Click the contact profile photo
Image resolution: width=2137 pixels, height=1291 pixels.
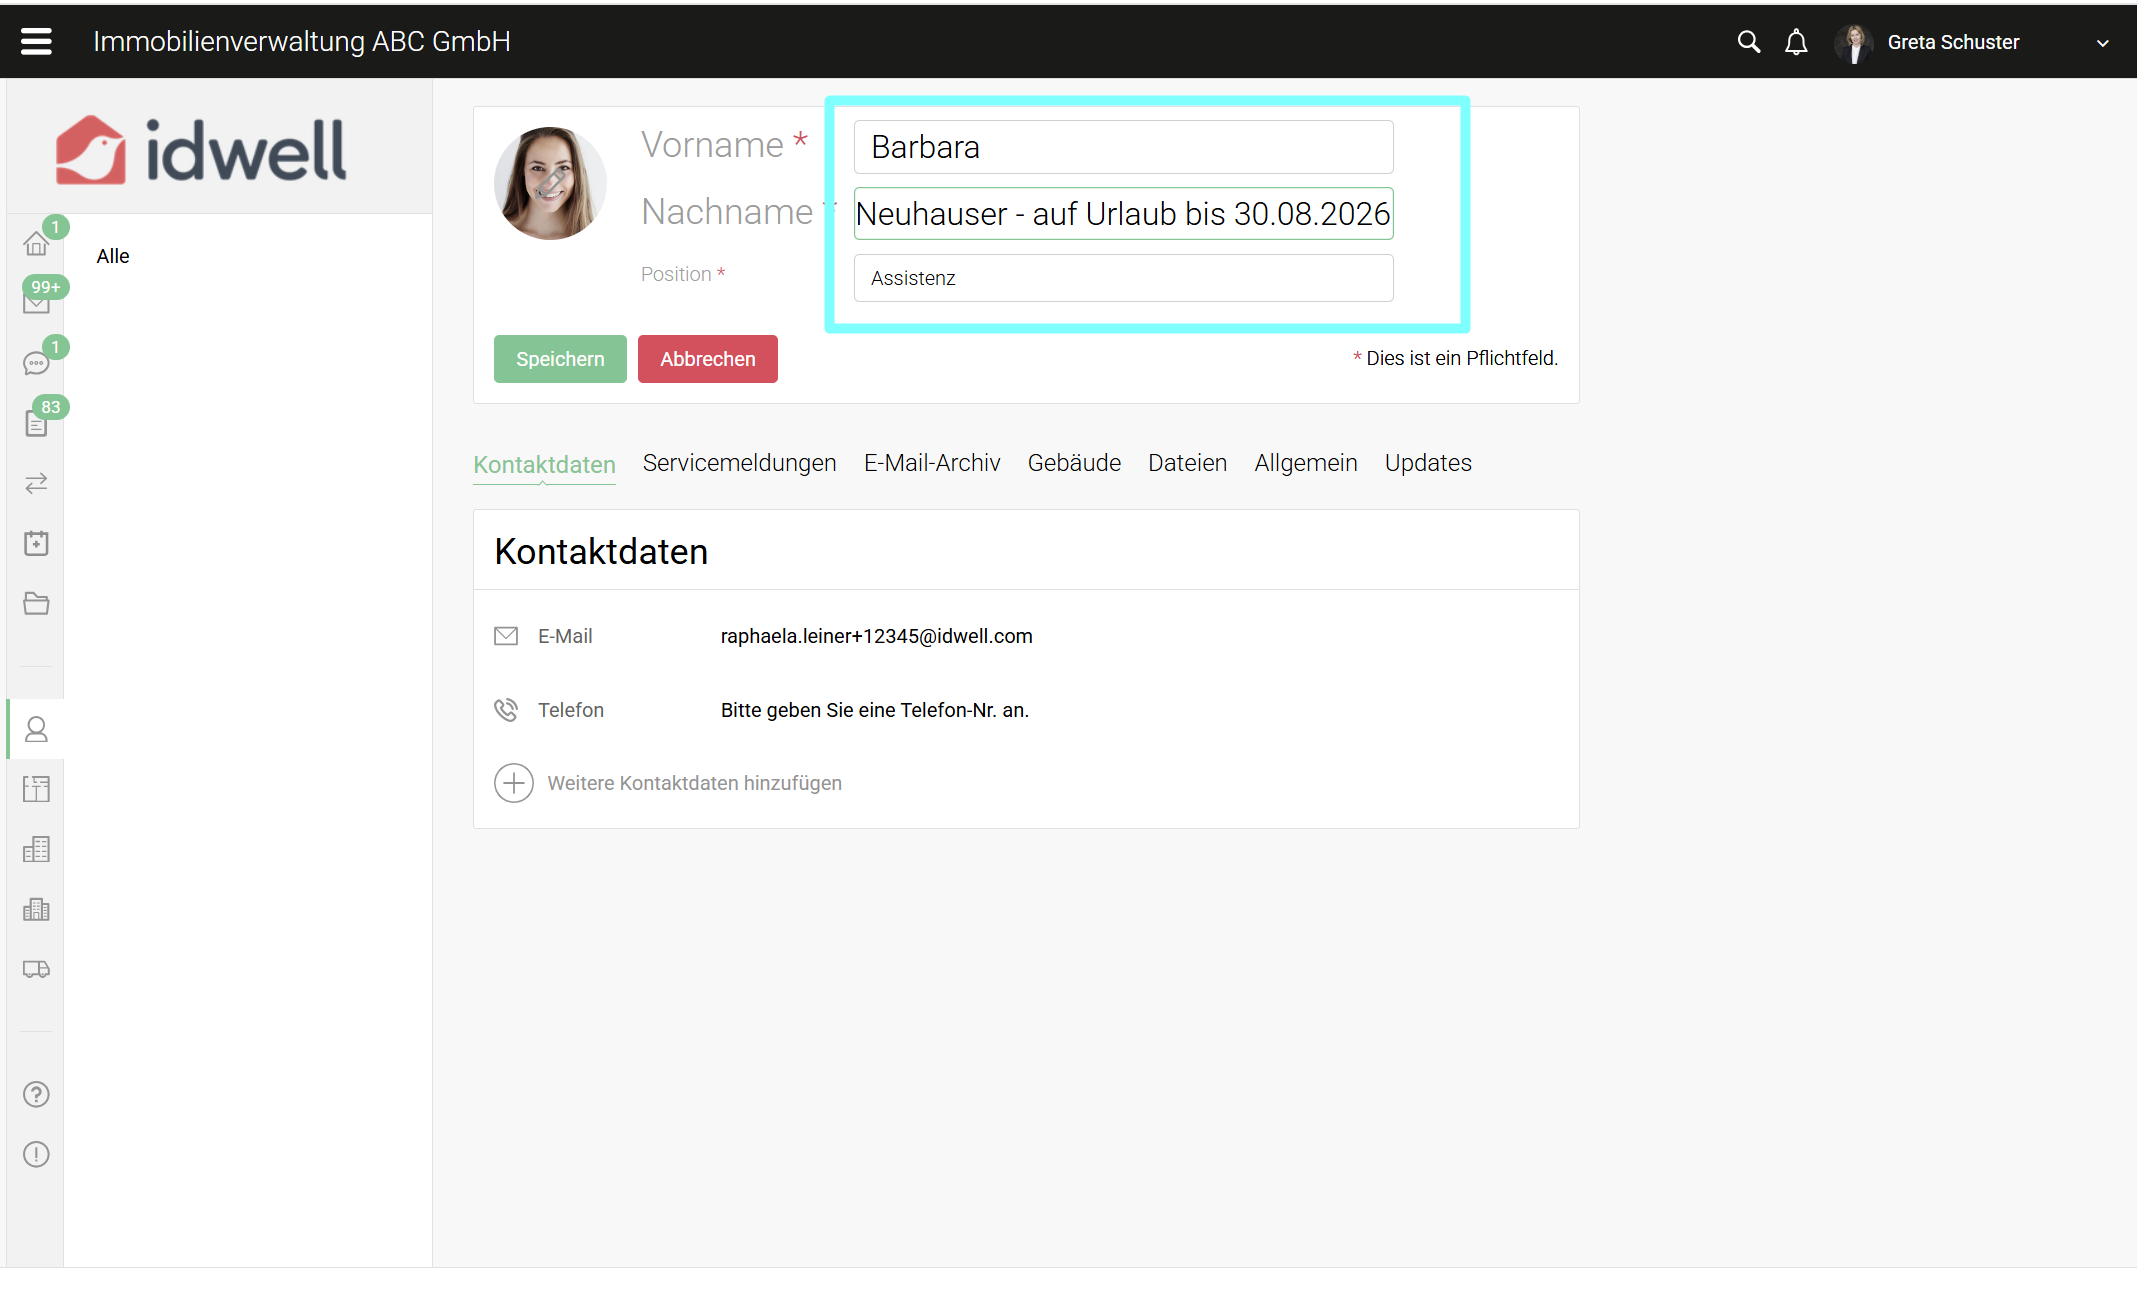pyautogui.click(x=550, y=183)
